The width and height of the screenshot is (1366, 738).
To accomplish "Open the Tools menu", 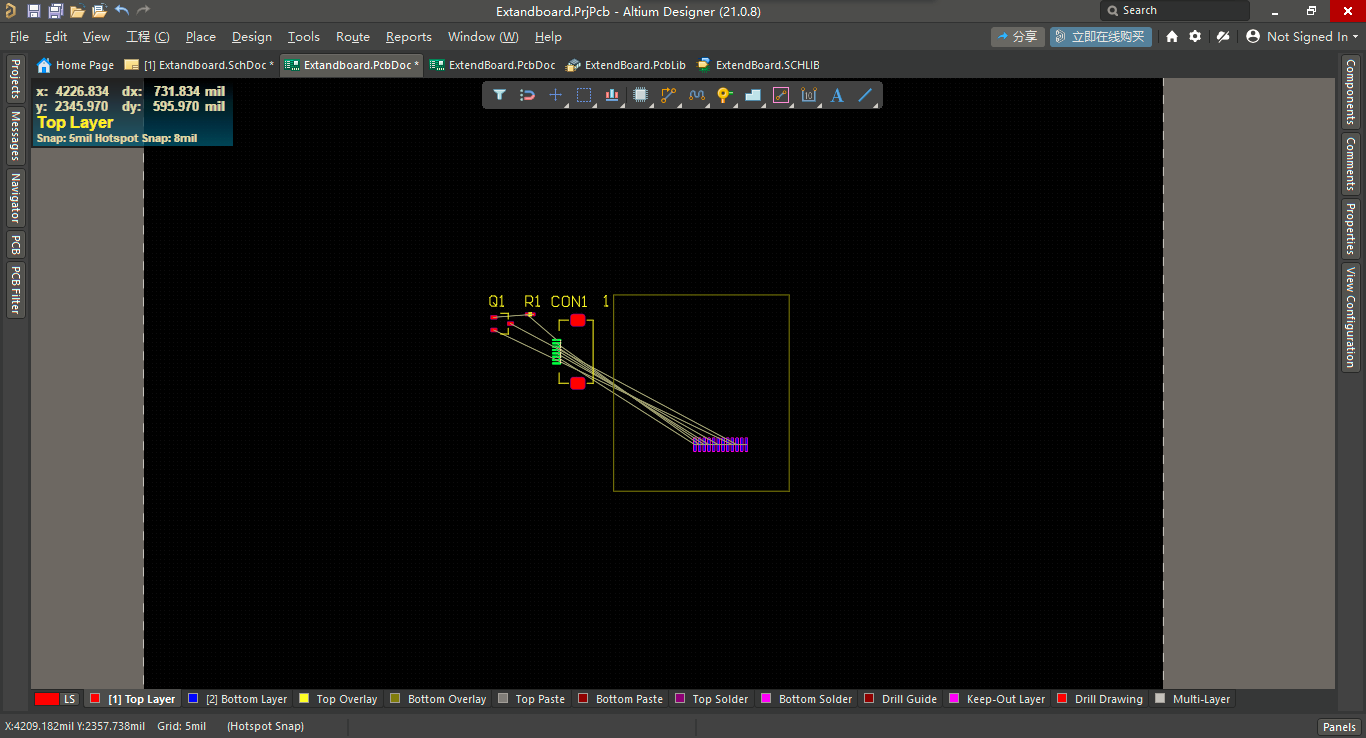I will click(304, 36).
